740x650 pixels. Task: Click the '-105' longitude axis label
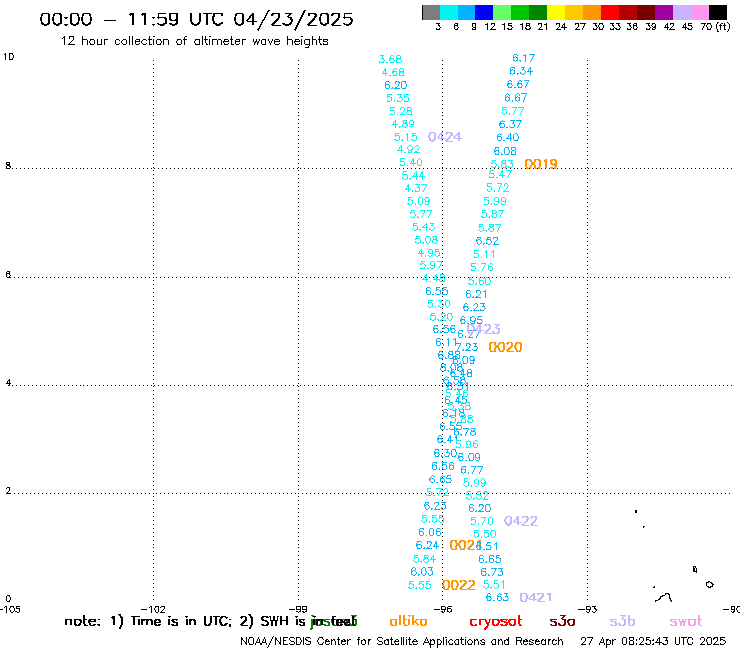point(10,609)
